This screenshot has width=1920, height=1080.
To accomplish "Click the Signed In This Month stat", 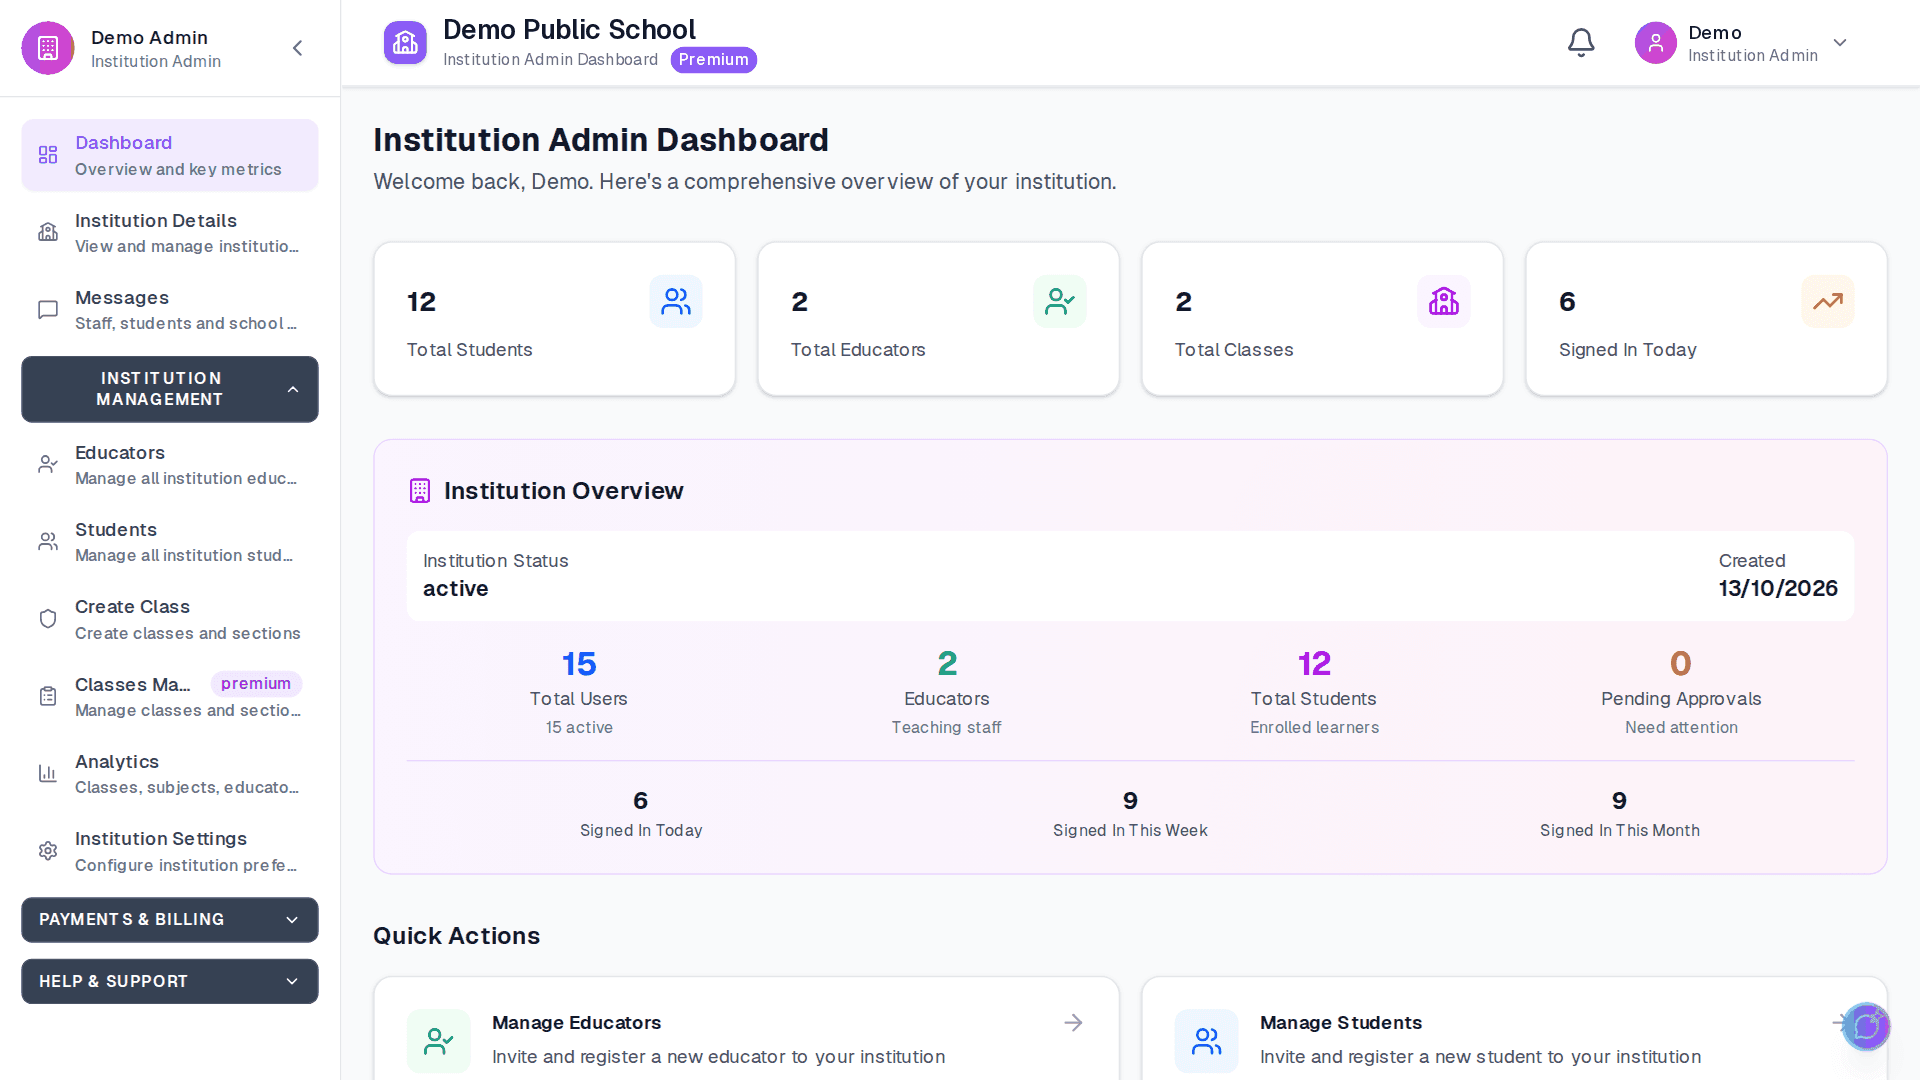I will click(x=1619, y=815).
